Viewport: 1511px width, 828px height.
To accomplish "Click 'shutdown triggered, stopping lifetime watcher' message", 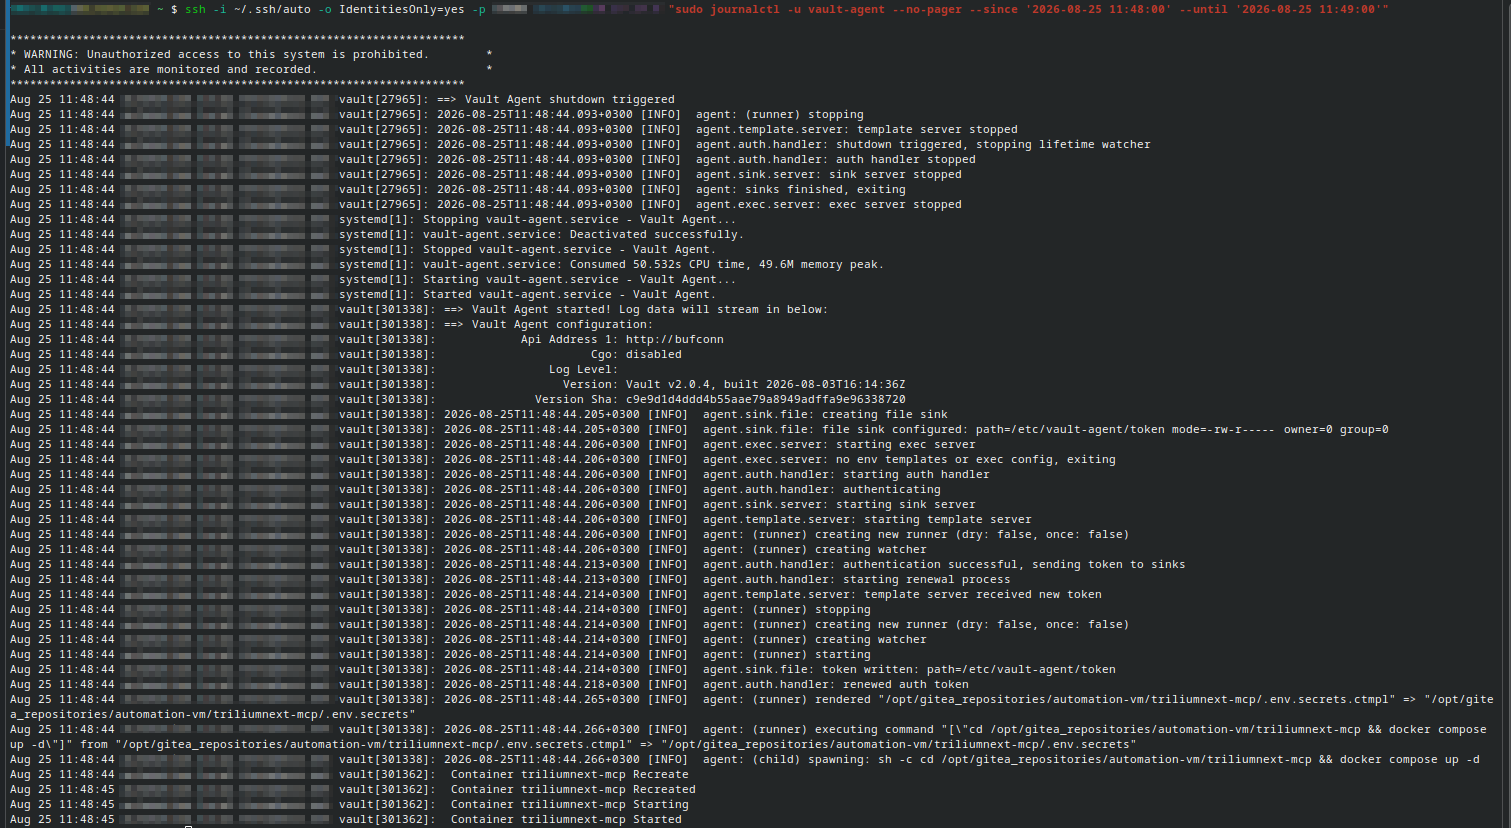I will tap(993, 144).
